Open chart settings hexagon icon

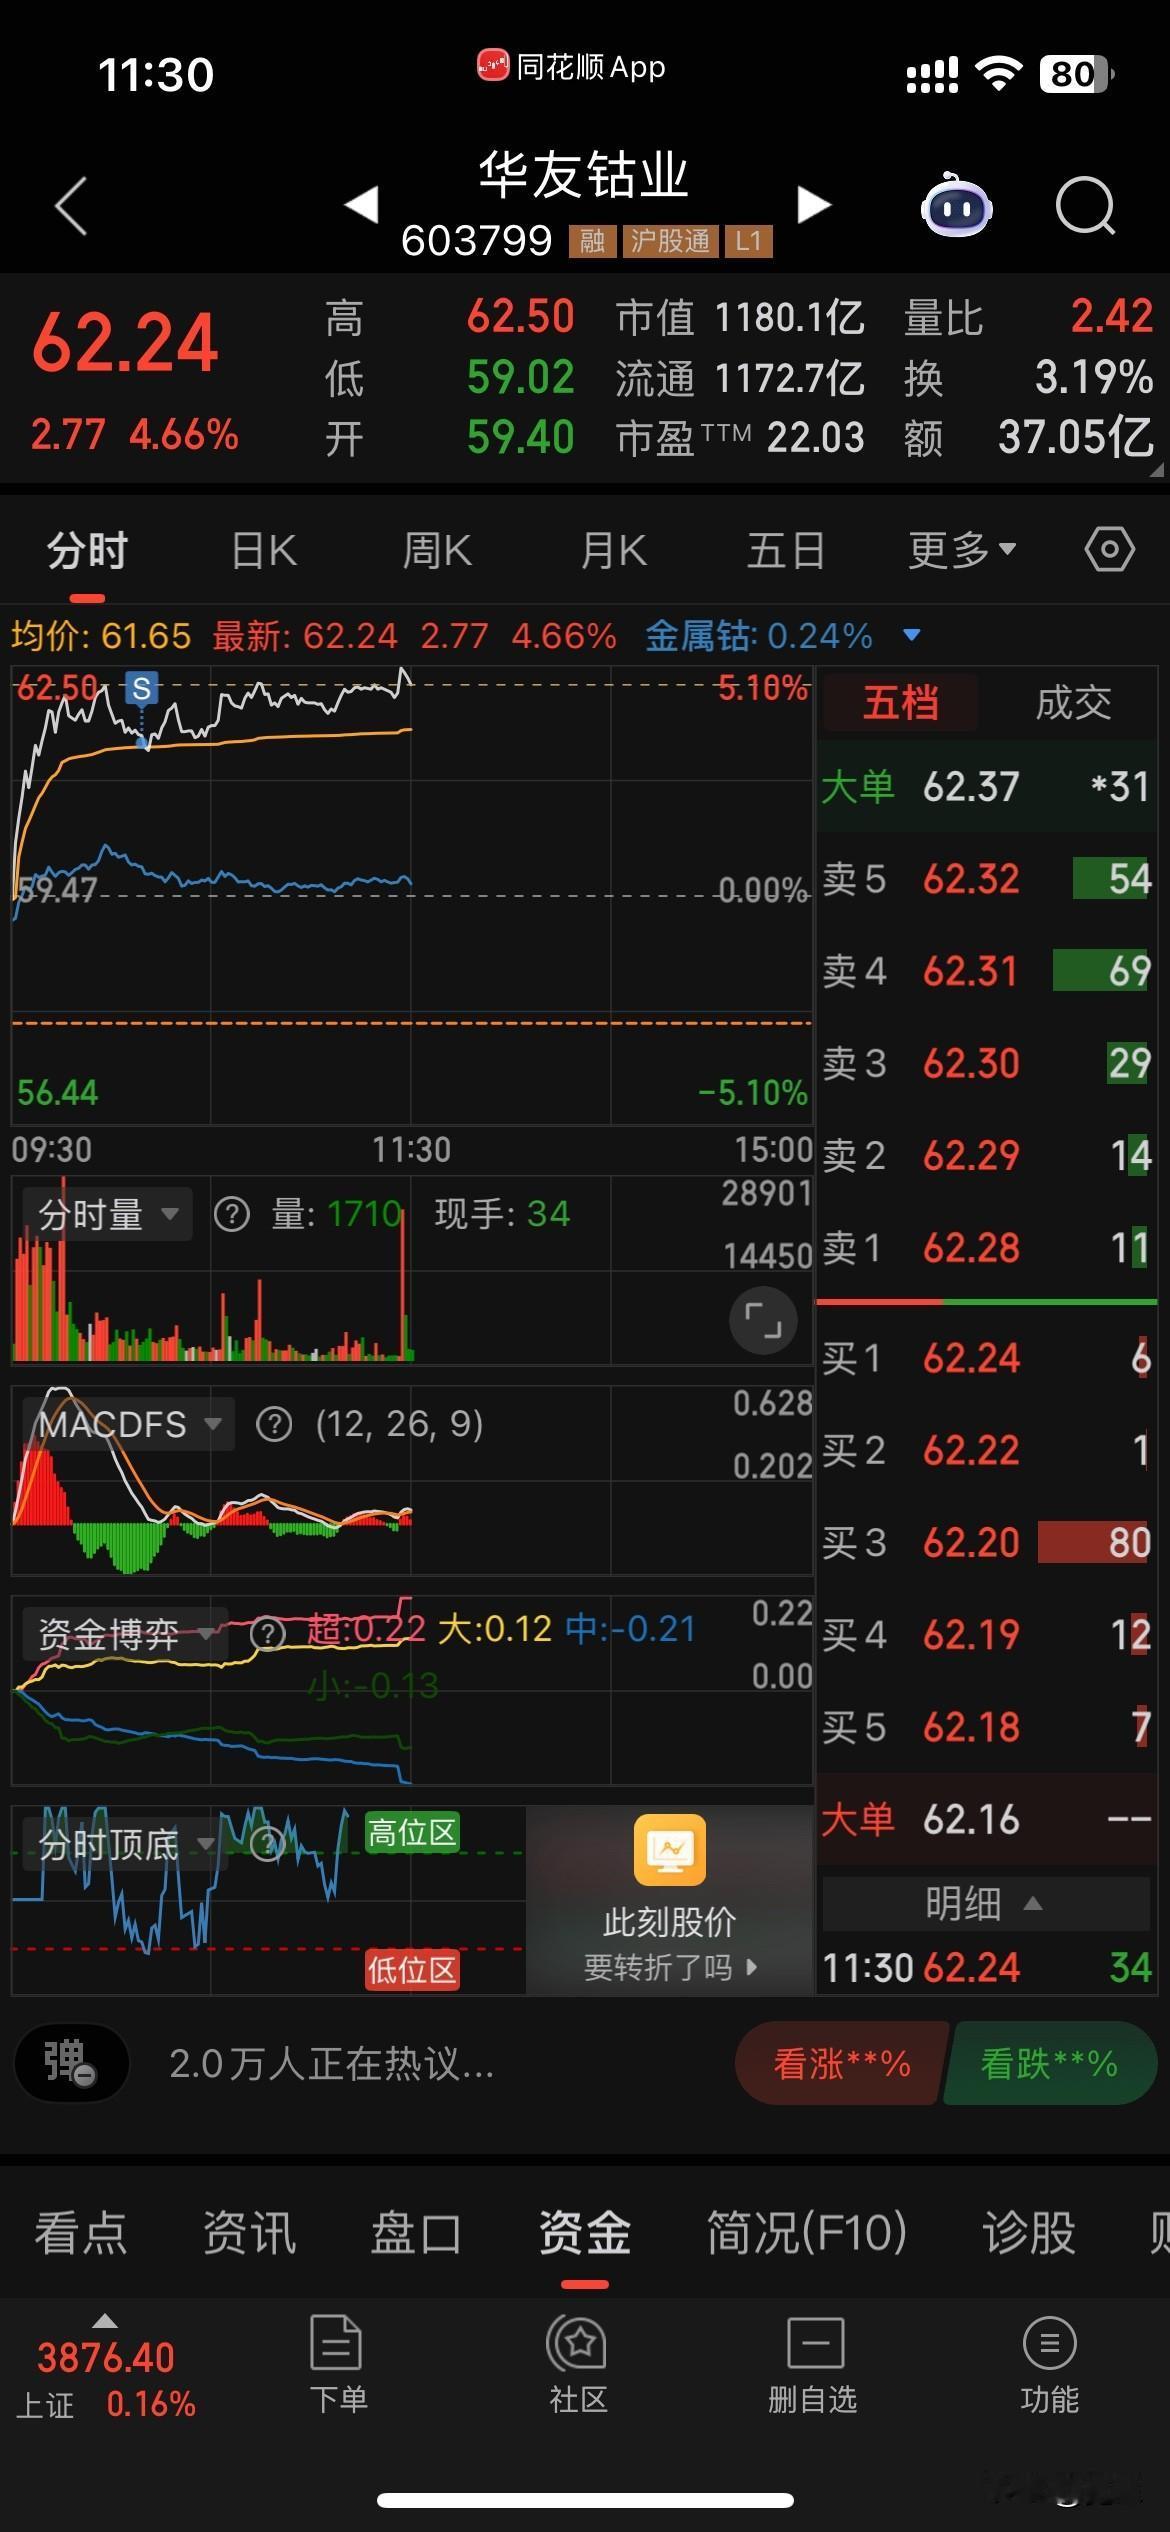pos(1109,550)
